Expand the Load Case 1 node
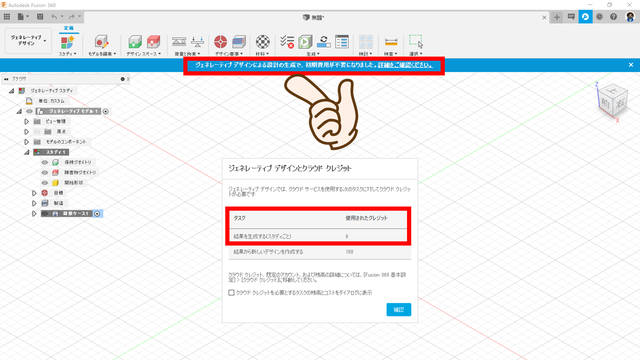Screen dimensions: 640x360 coord(34,213)
